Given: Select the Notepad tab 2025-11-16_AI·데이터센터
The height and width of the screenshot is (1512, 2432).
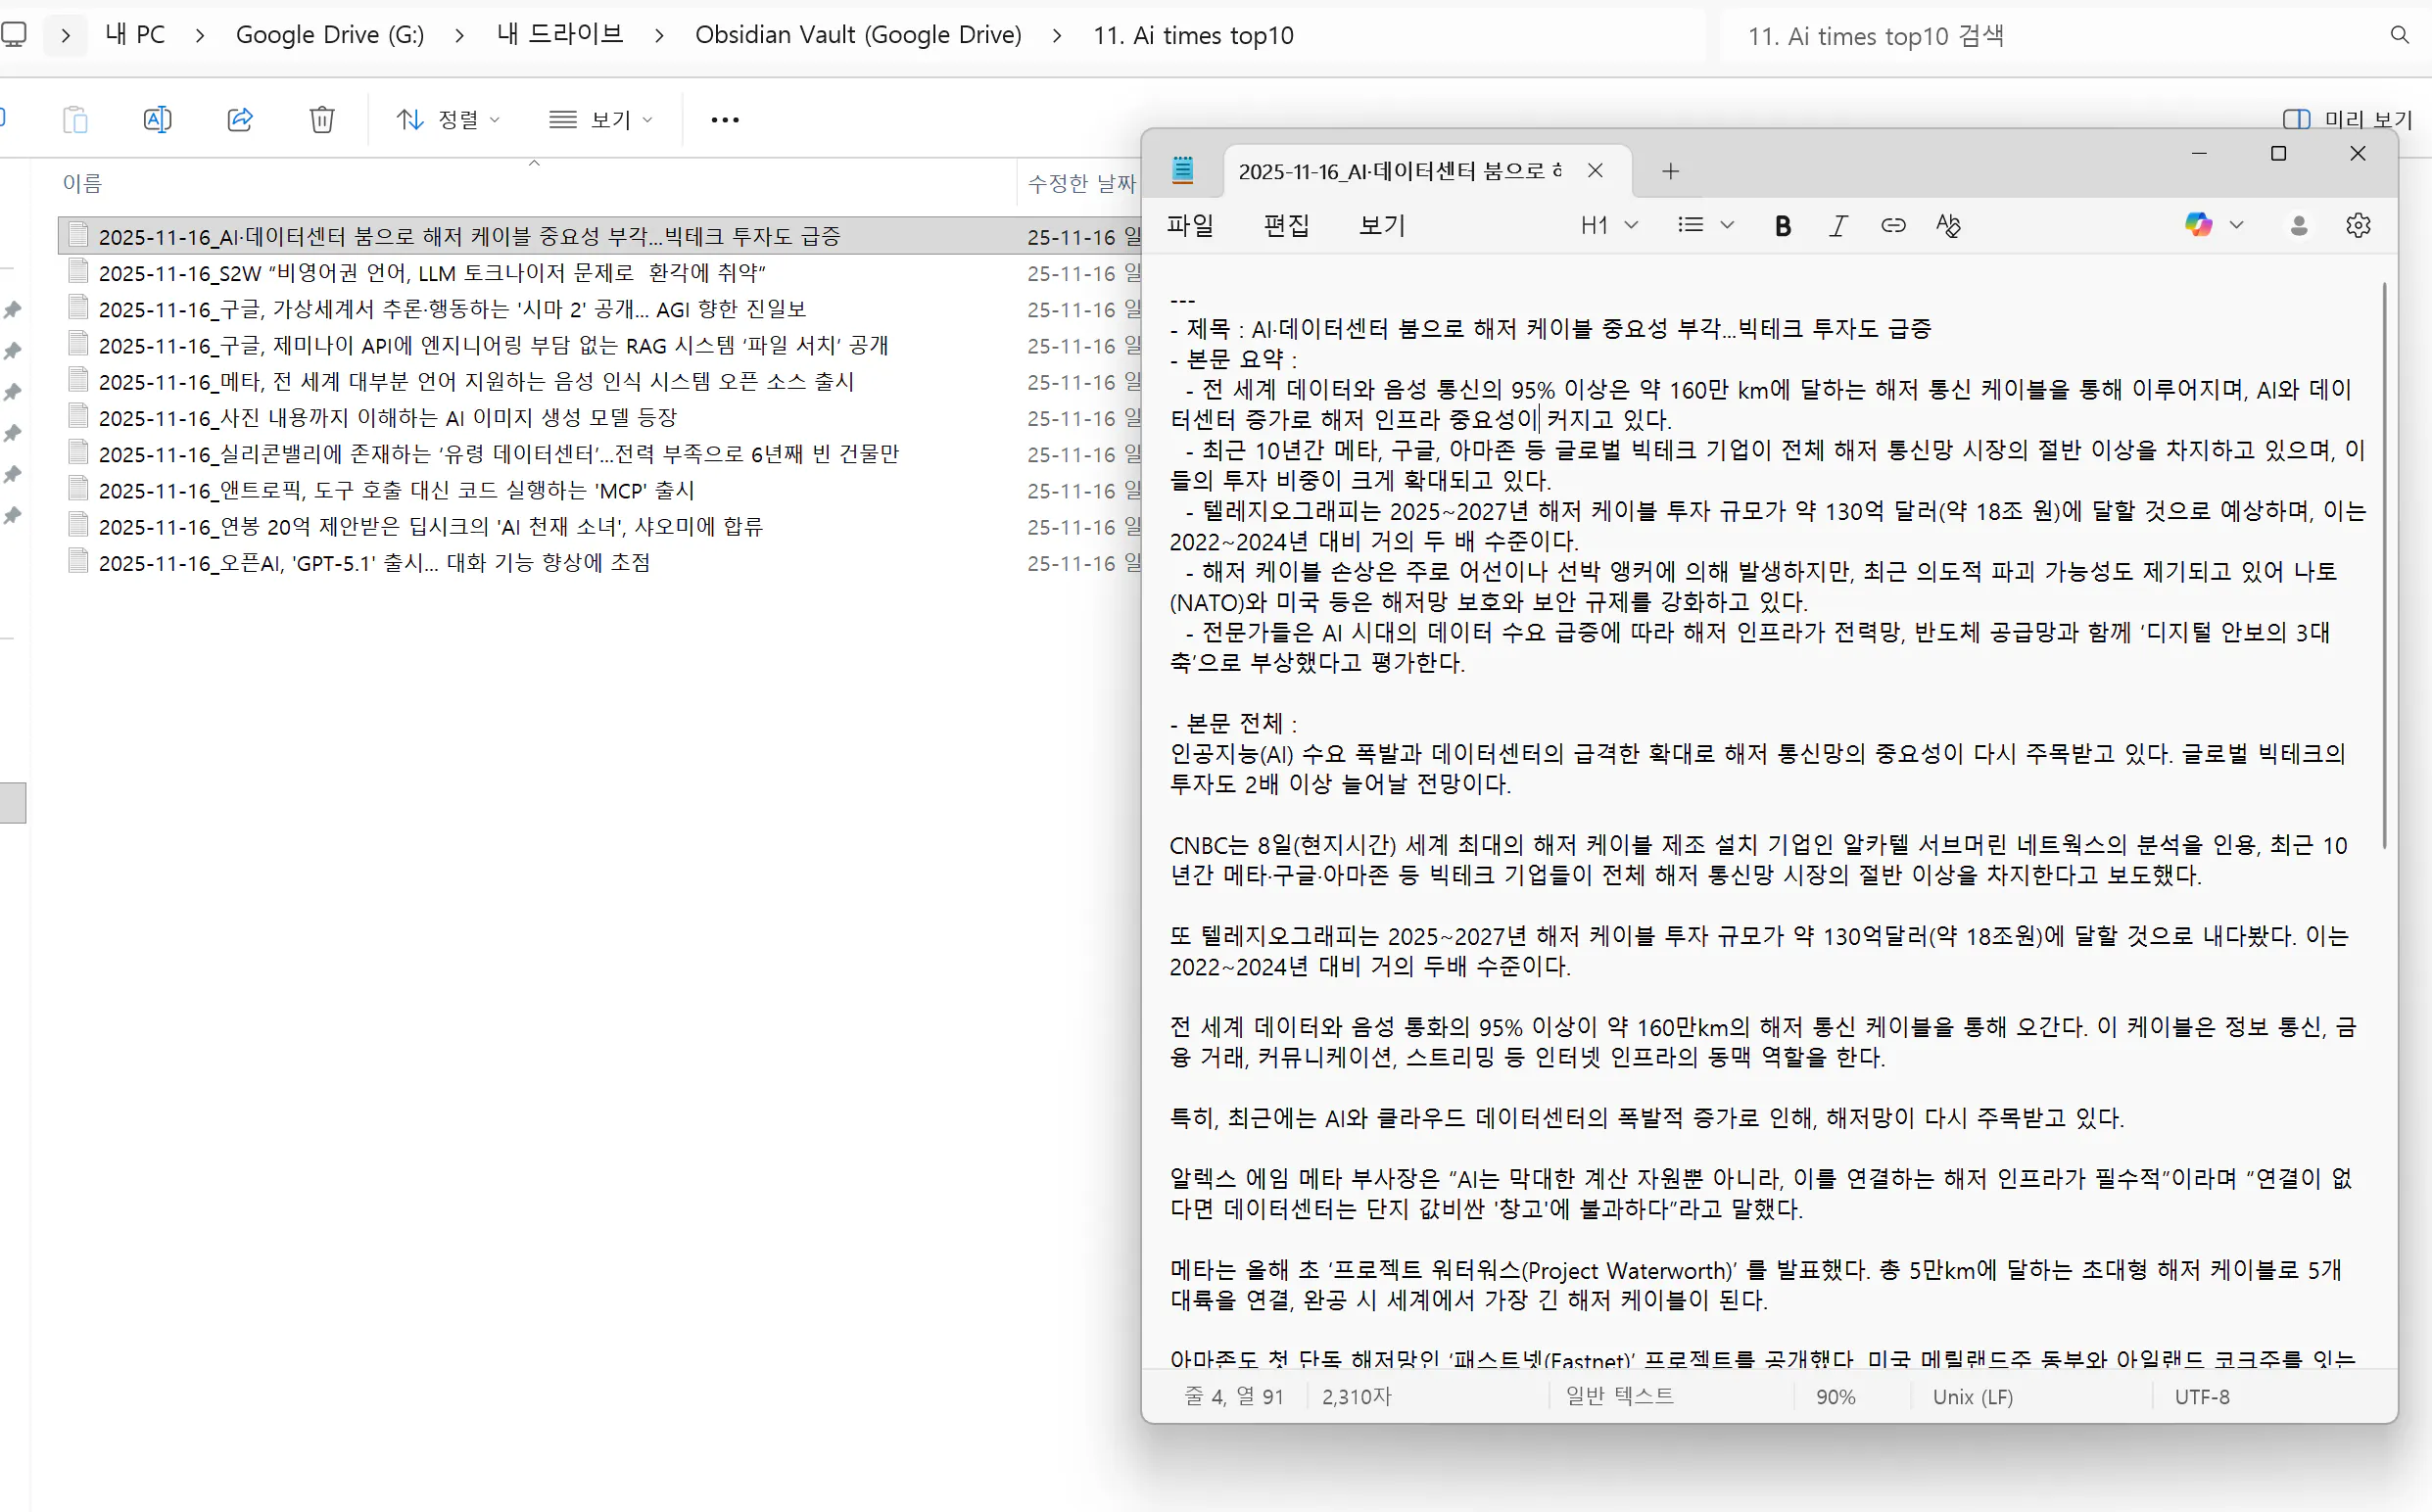Looking at the screenshot, I should pos(1399,171).
